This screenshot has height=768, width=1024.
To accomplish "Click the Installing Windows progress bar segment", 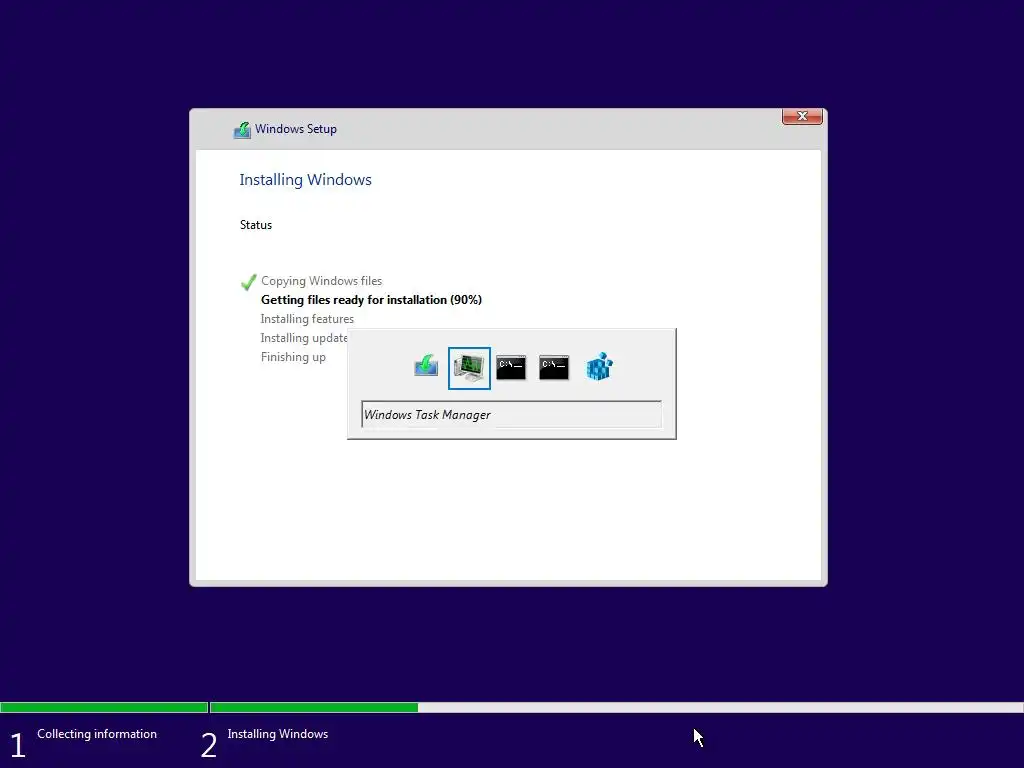I will (x=616, y=707).
